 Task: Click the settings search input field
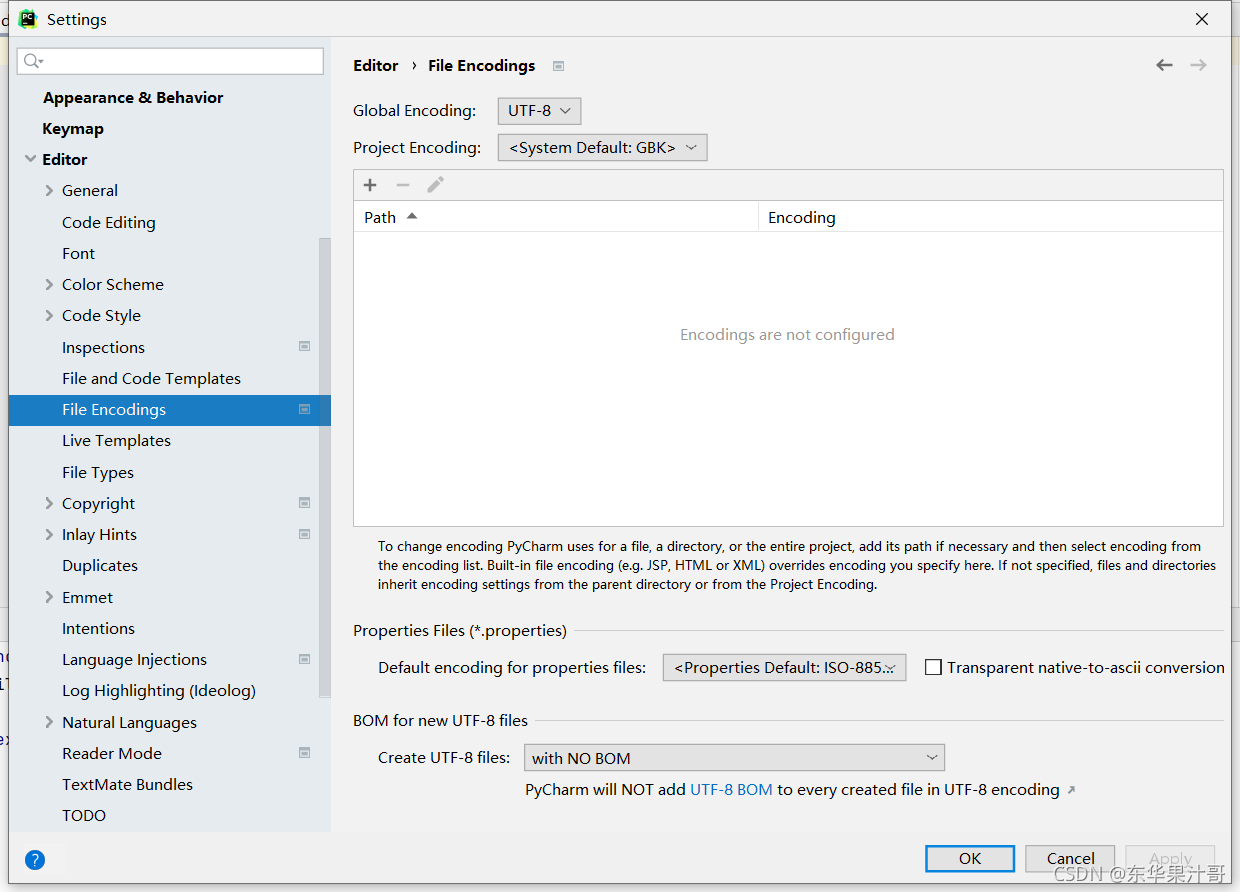click(x=170, y=61)
